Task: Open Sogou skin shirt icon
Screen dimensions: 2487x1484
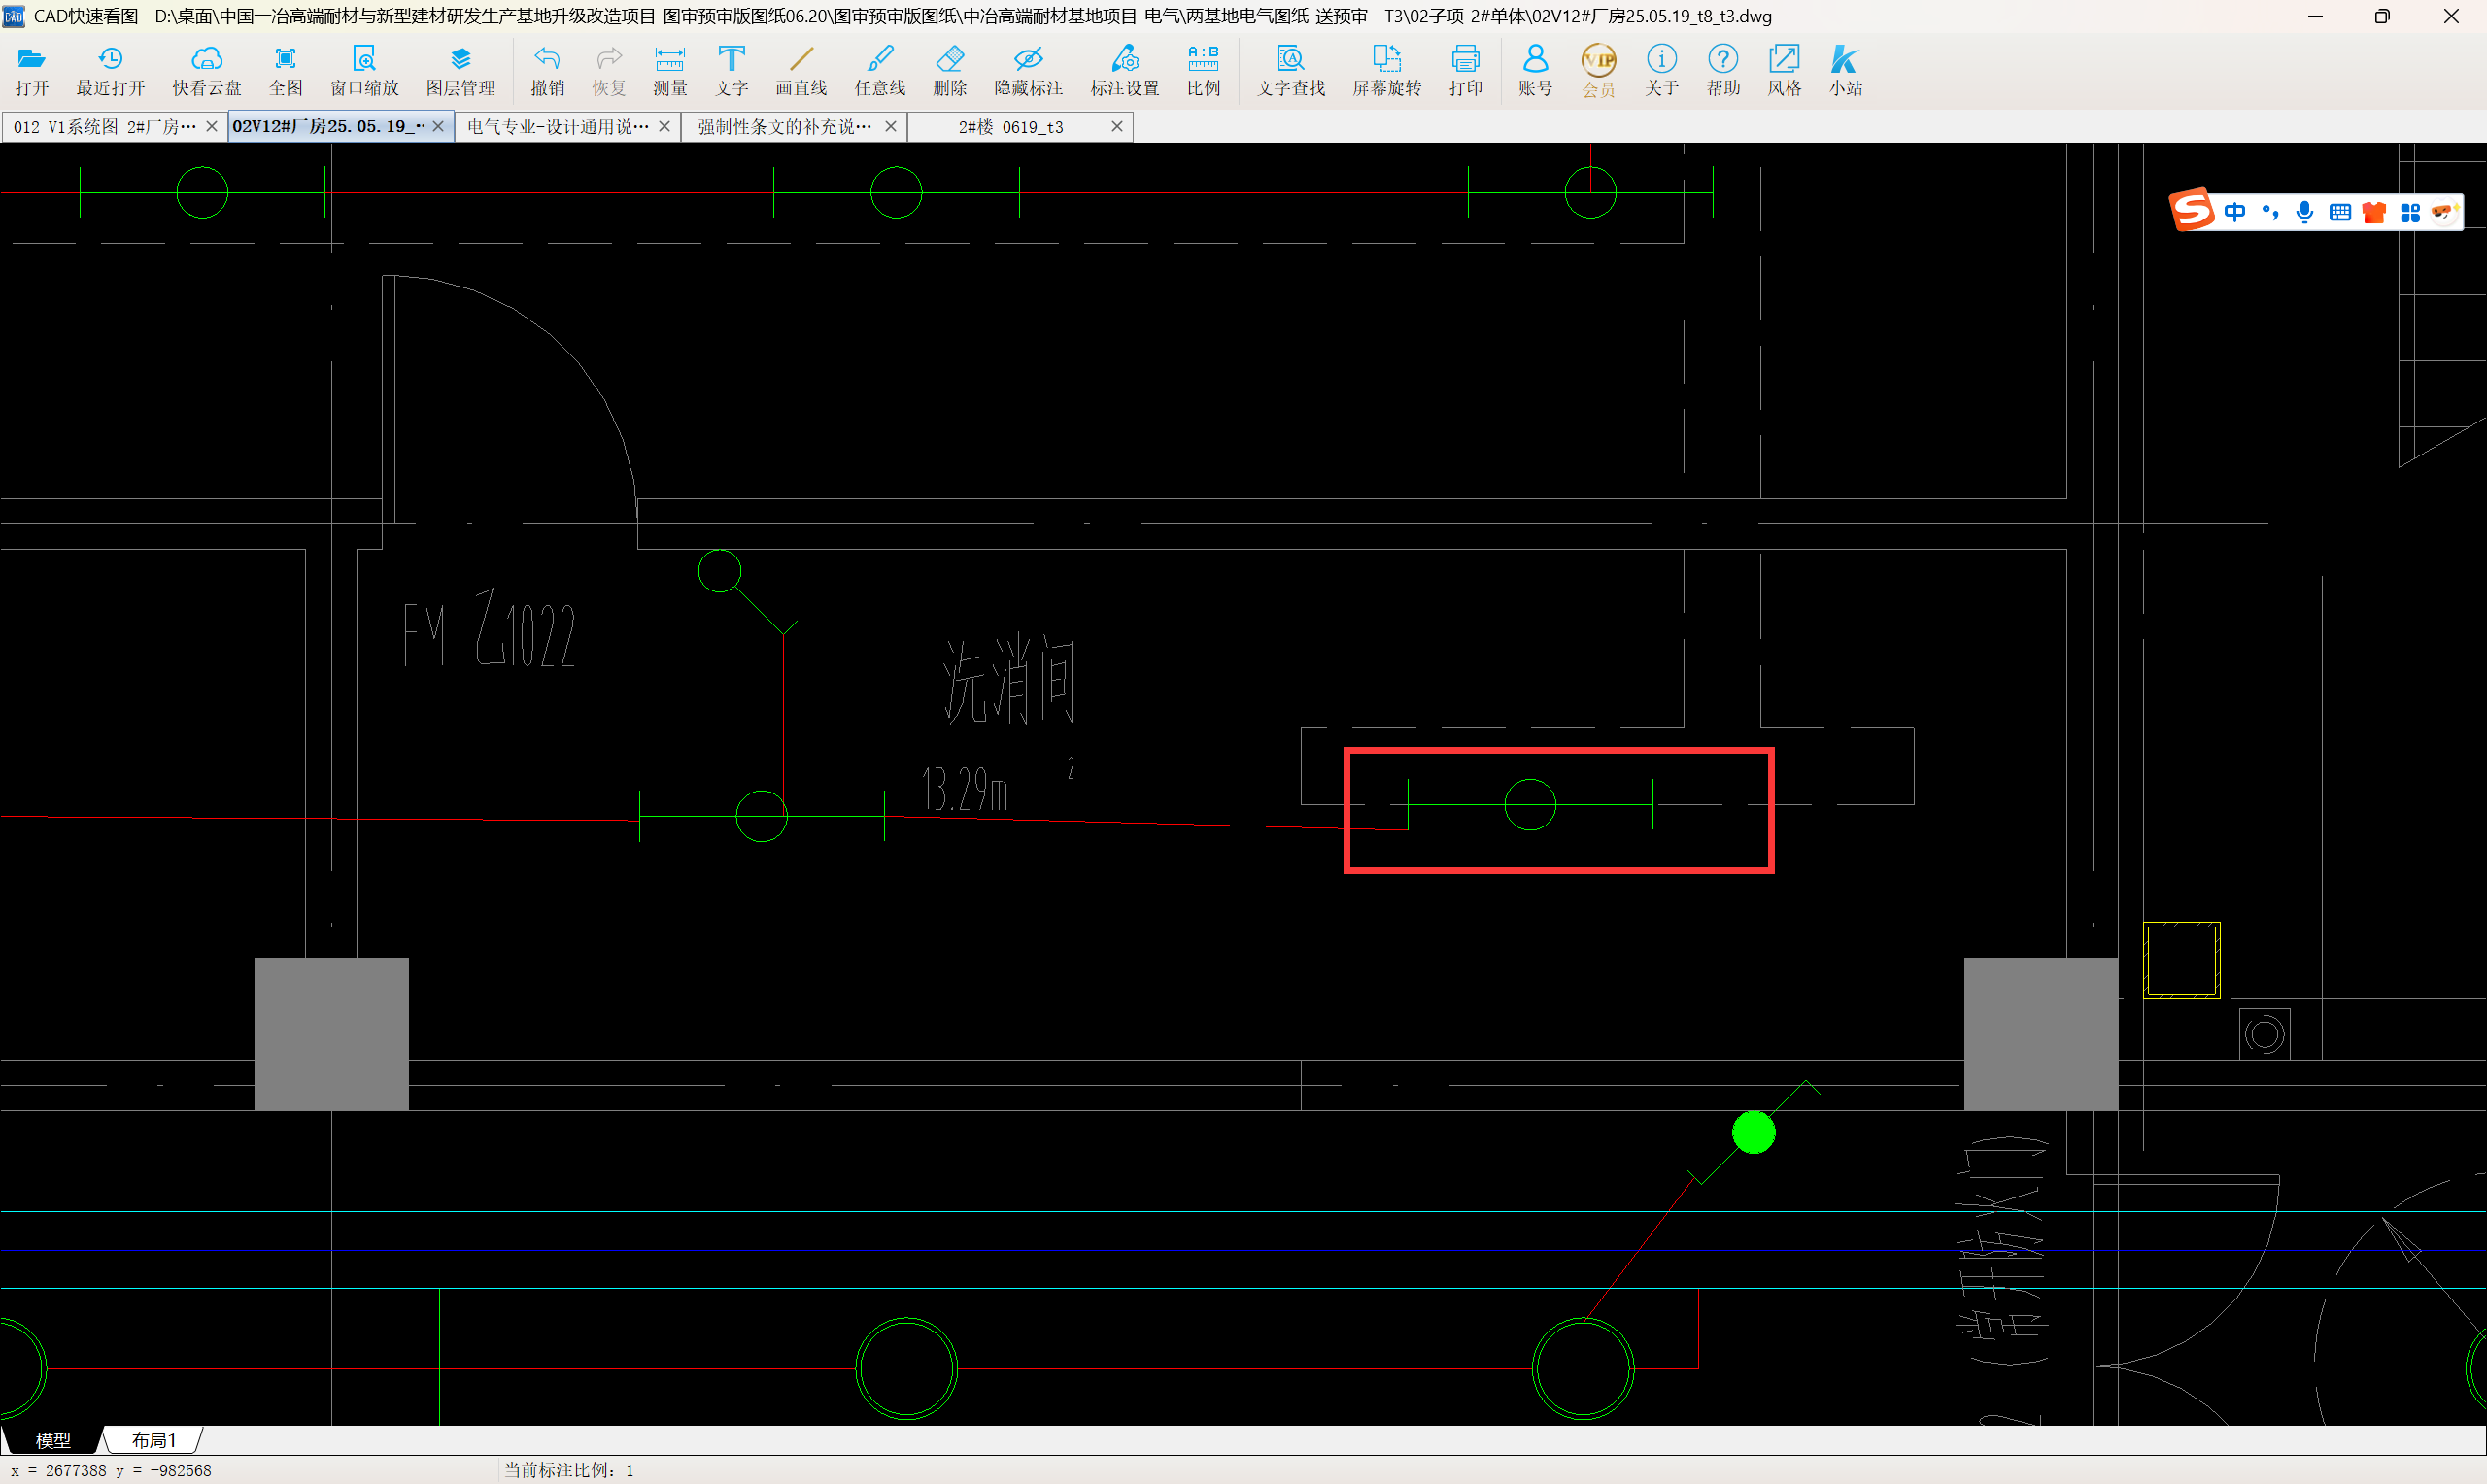Action: (2374, 212)
